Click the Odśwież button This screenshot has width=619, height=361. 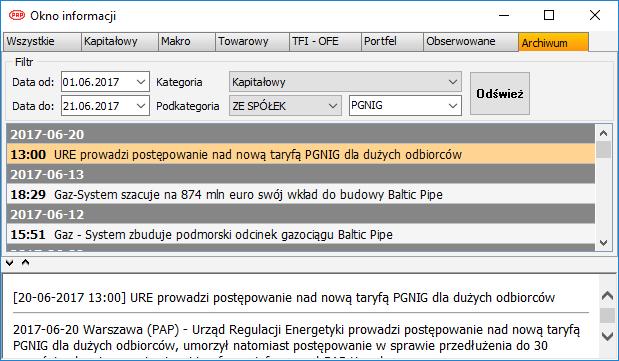(500, 94)
